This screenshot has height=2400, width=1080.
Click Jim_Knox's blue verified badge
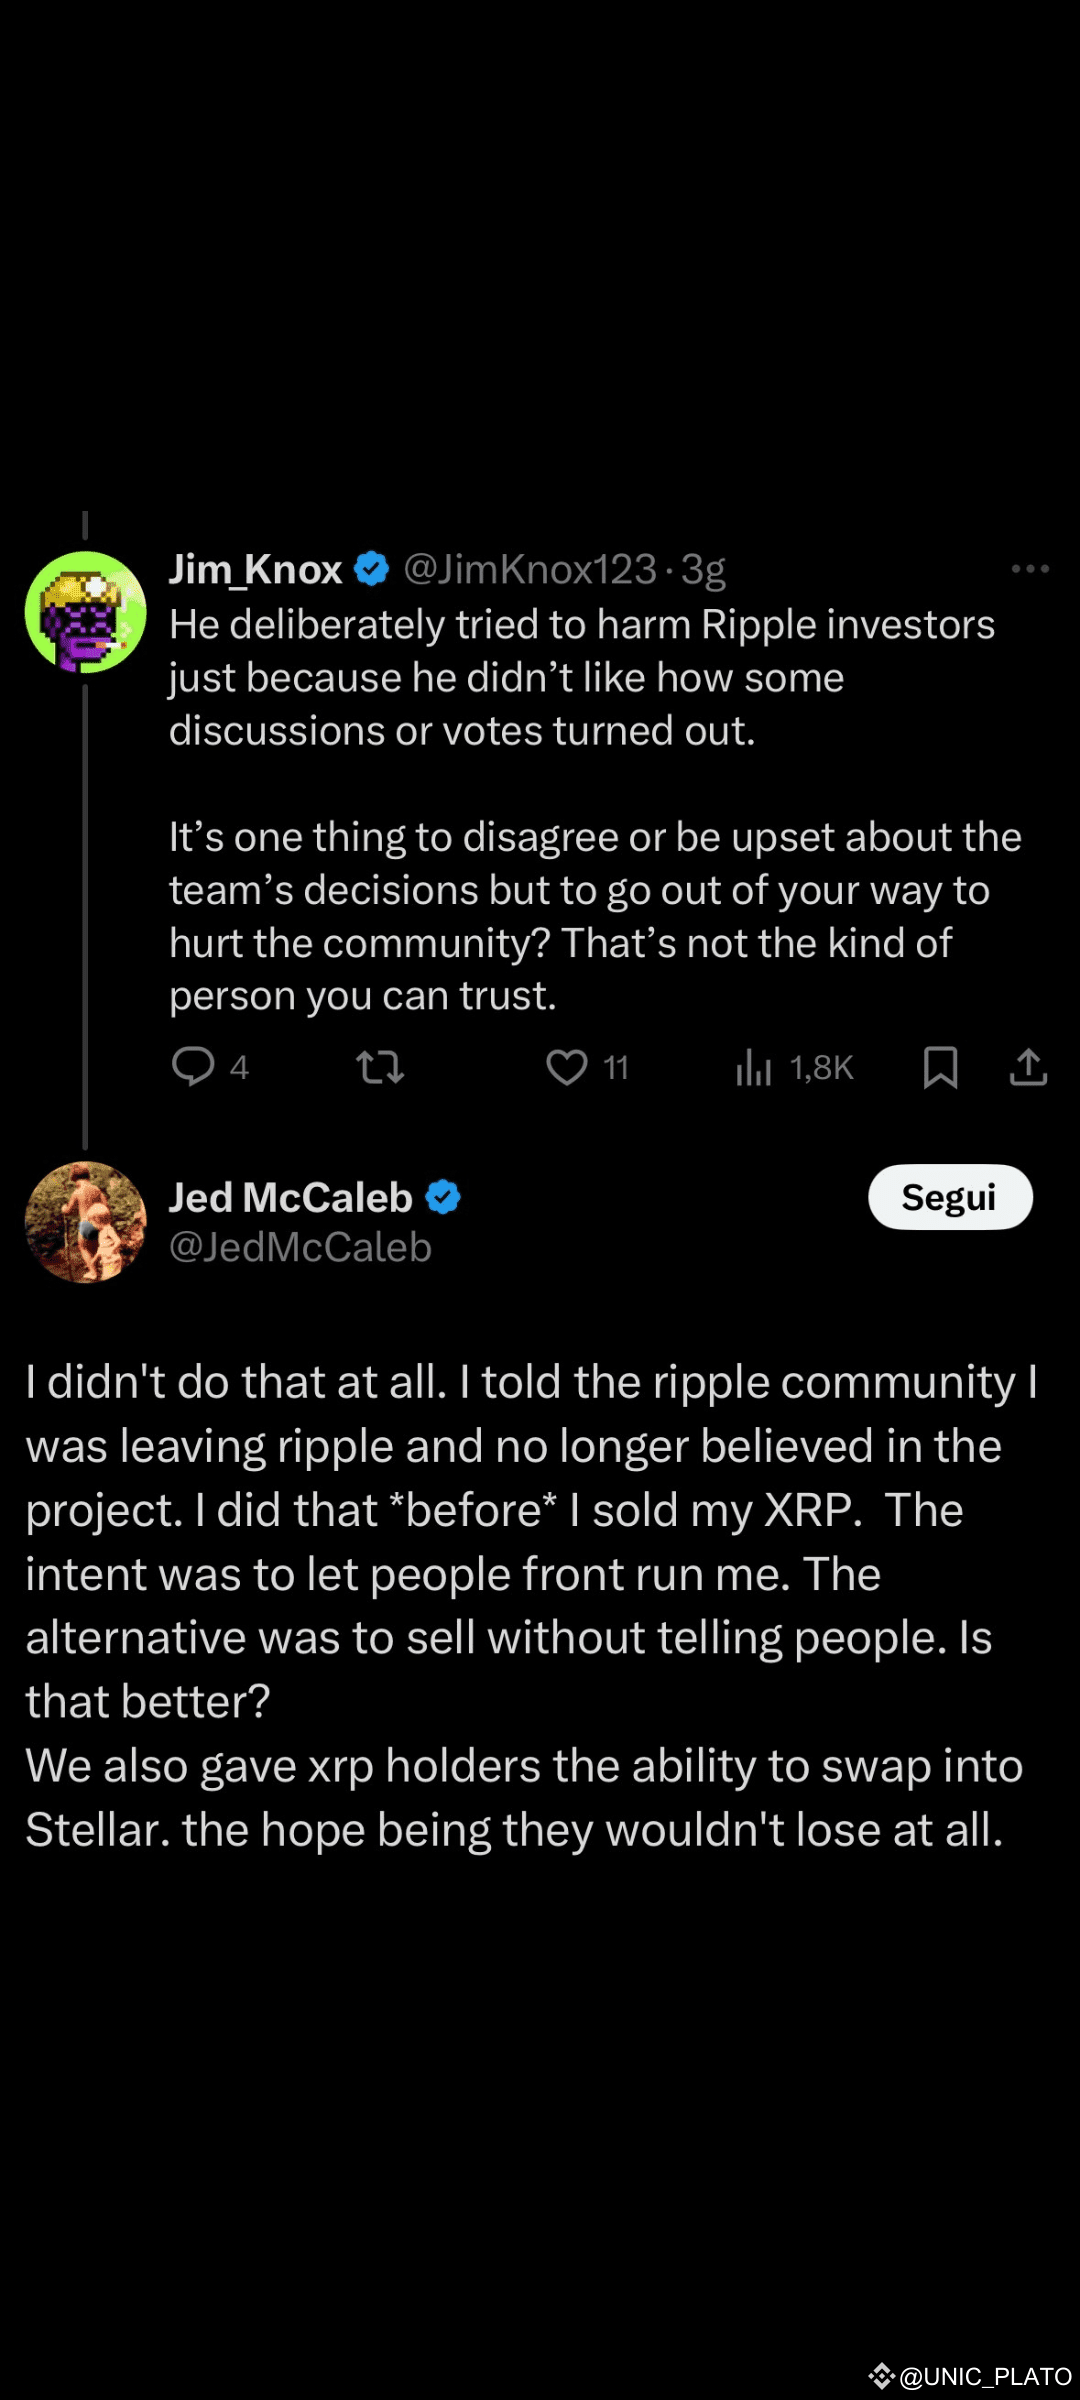click(372, 569)
